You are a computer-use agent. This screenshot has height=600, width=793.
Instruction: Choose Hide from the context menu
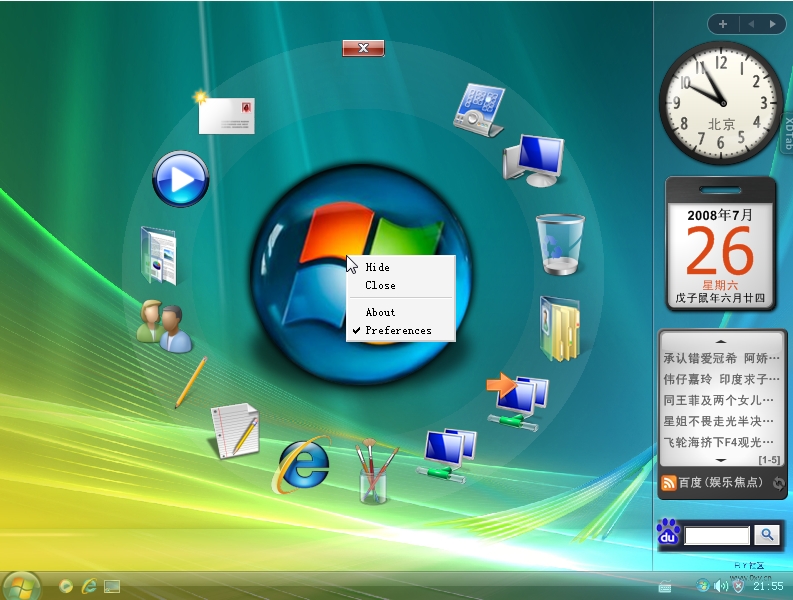pyautogui.click(x=377, y=267)
